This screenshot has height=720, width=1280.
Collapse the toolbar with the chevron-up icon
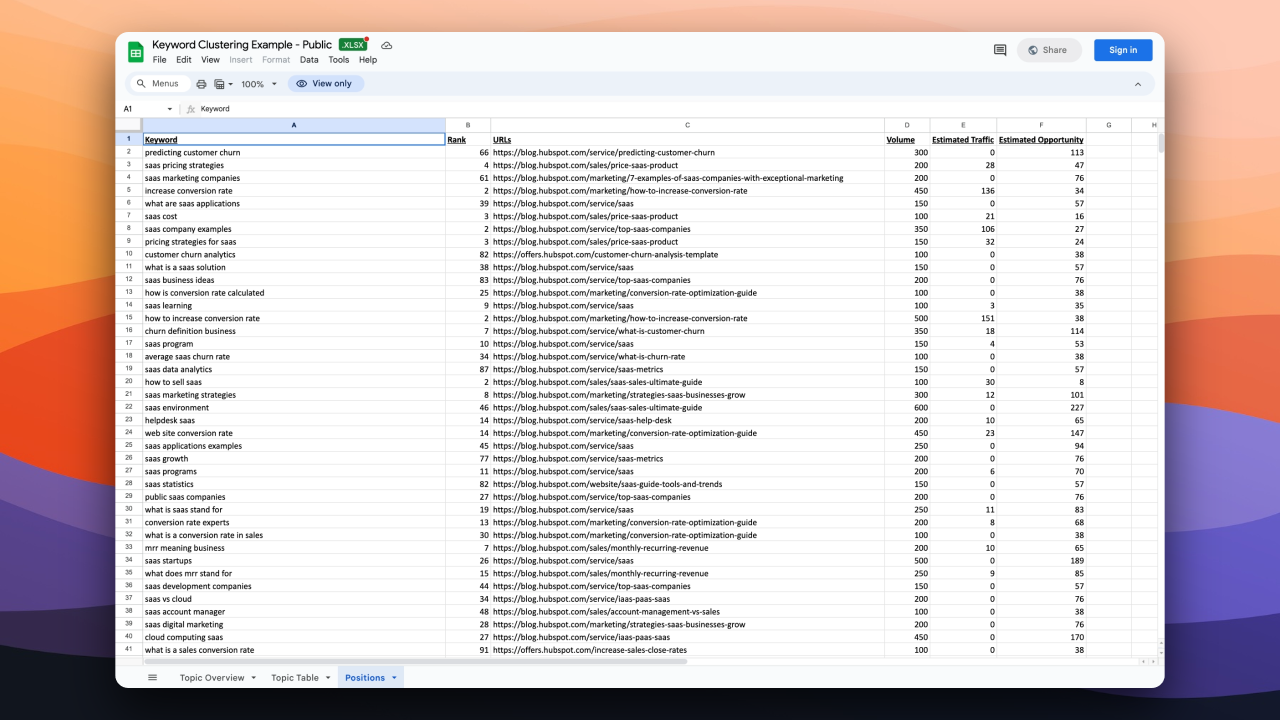1137,84
